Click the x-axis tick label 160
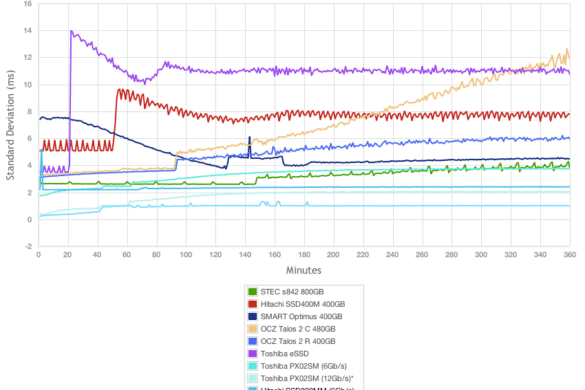 click(274, 255)
